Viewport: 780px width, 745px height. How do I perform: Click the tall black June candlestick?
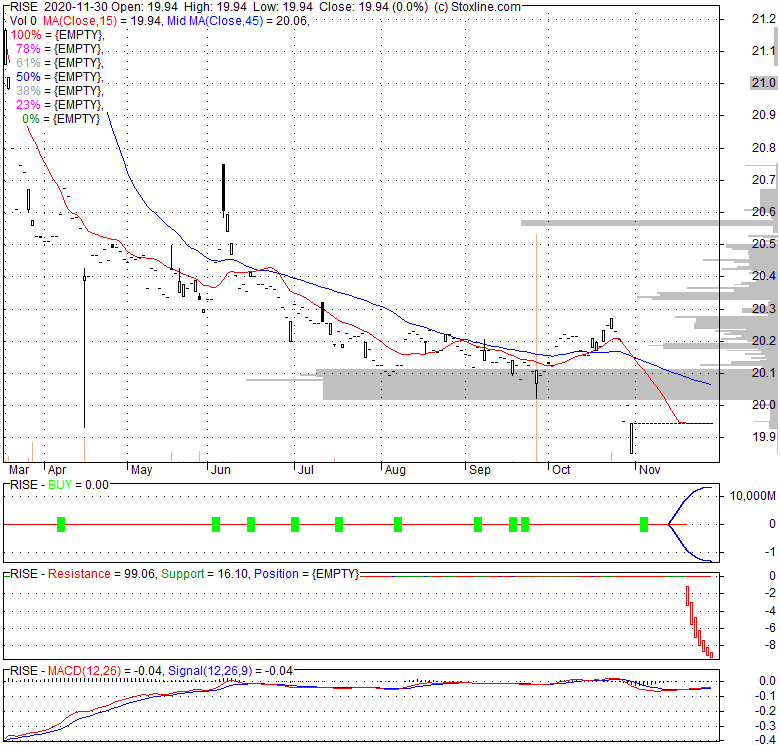coord(223,188)
